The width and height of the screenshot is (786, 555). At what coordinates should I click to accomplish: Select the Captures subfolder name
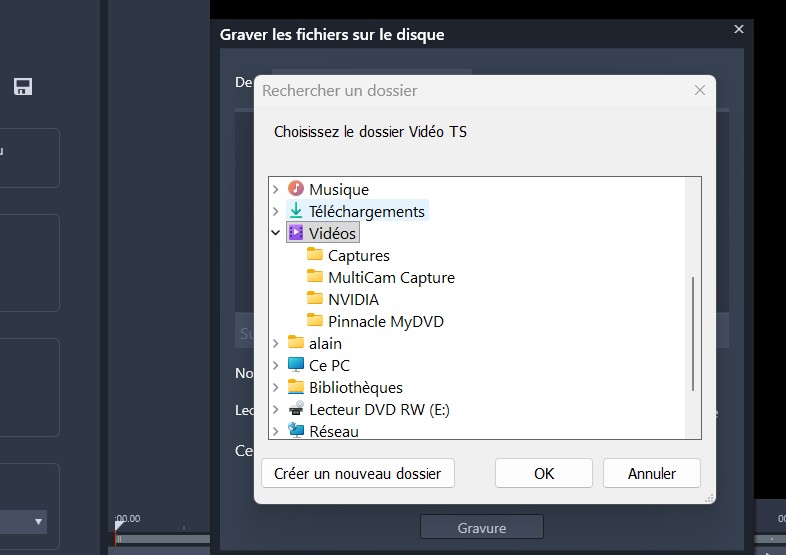pos(359,256)
